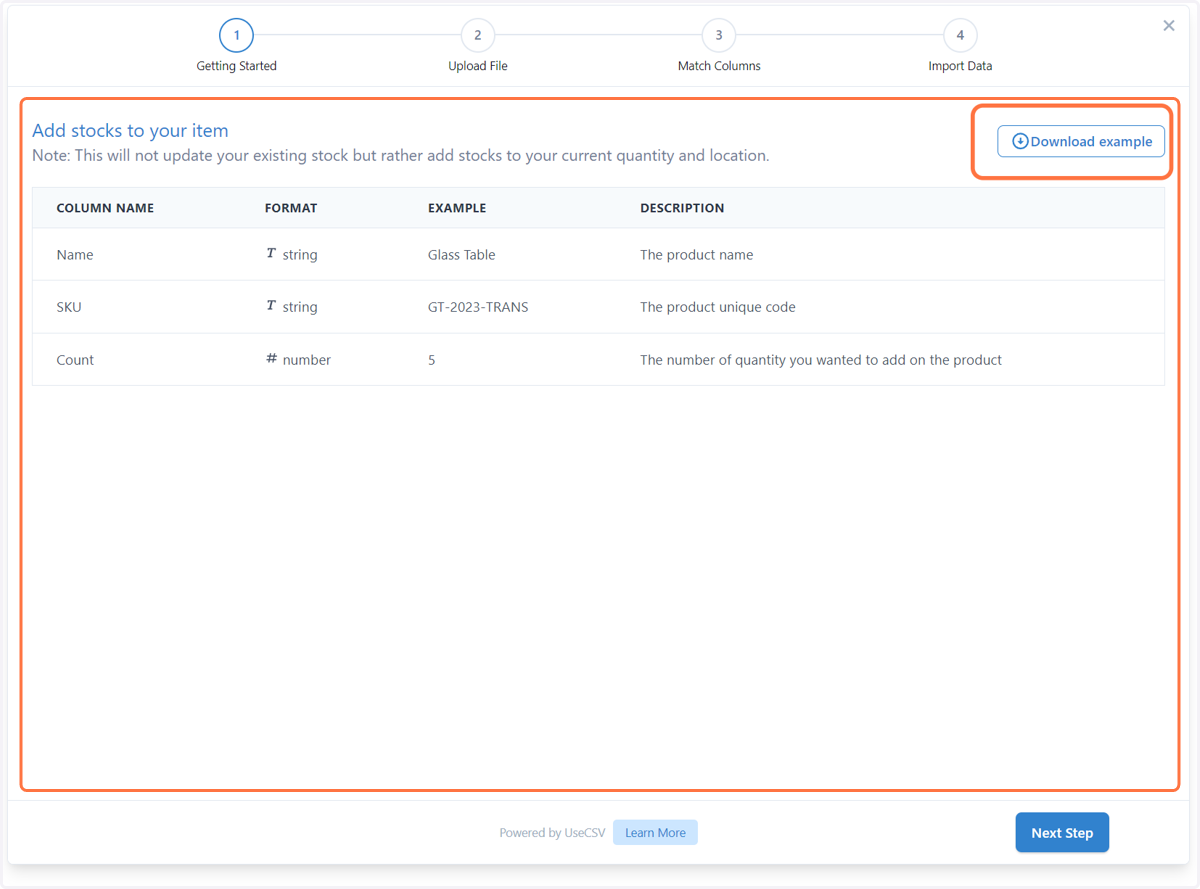Click the 'string' format text in Name row
The height and width of the screenshot is (889, 1200).
pyautogui.click(x=300, y=255)
